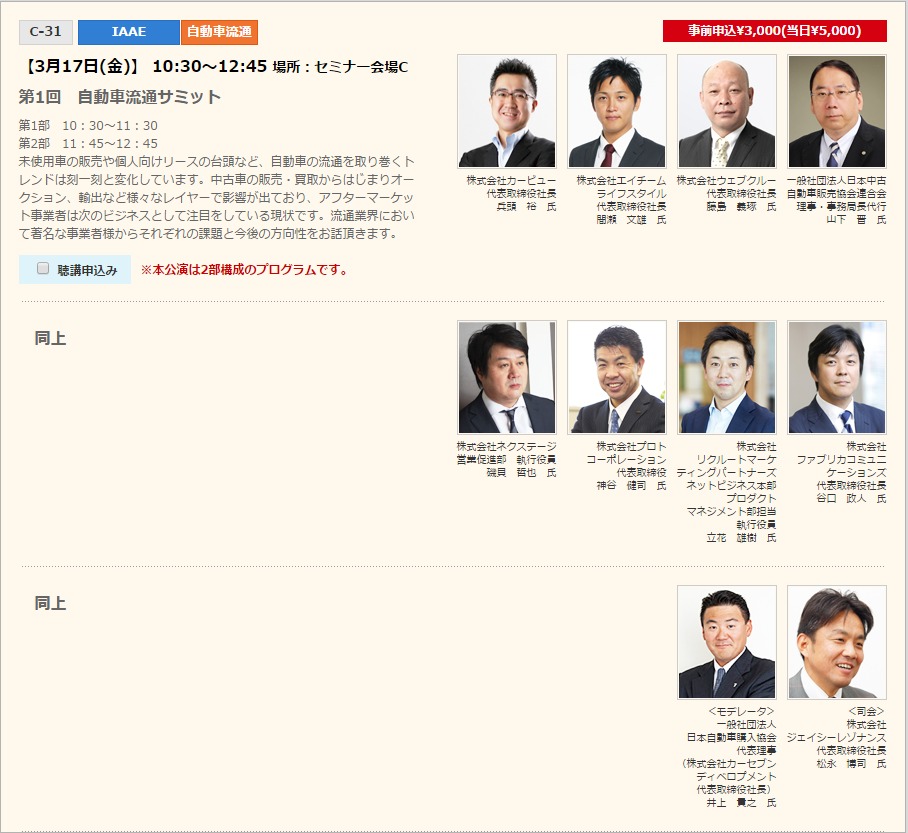Click the description paragraph starting 未使用車の販売
The width and height of the screenshot is (908, 833).
pos(217,198)
